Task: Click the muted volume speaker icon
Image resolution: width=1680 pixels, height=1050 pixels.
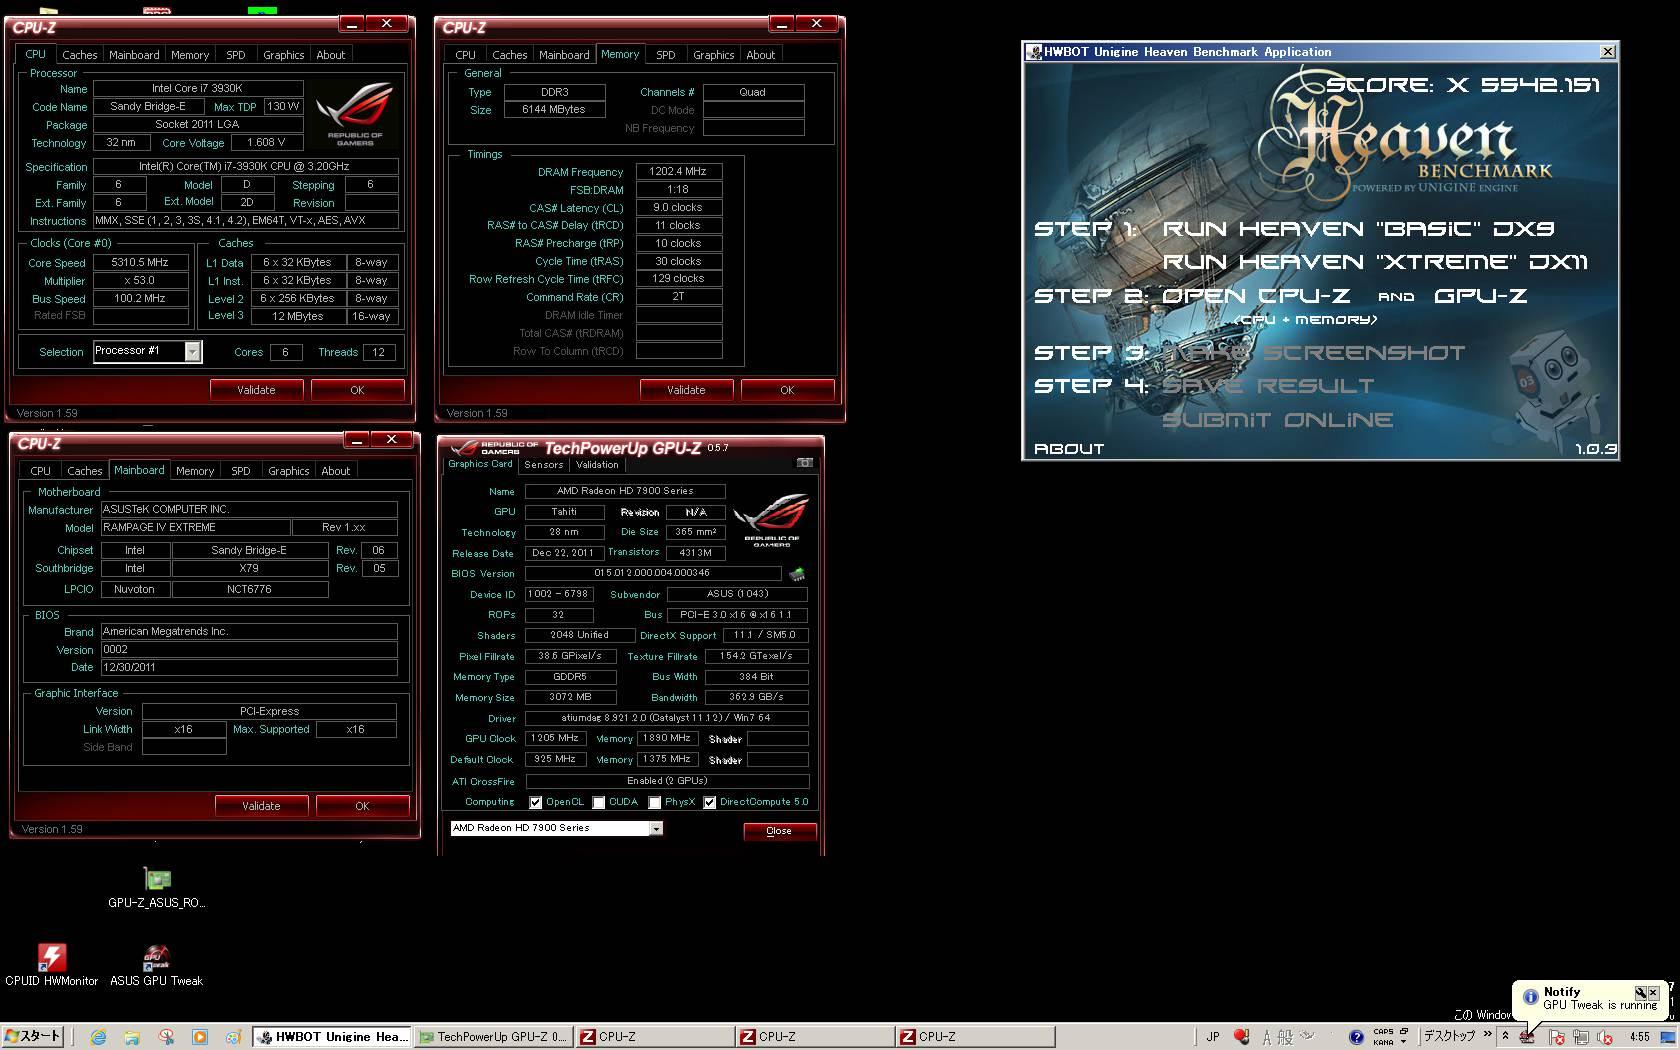Action: coord(1605,1037)
